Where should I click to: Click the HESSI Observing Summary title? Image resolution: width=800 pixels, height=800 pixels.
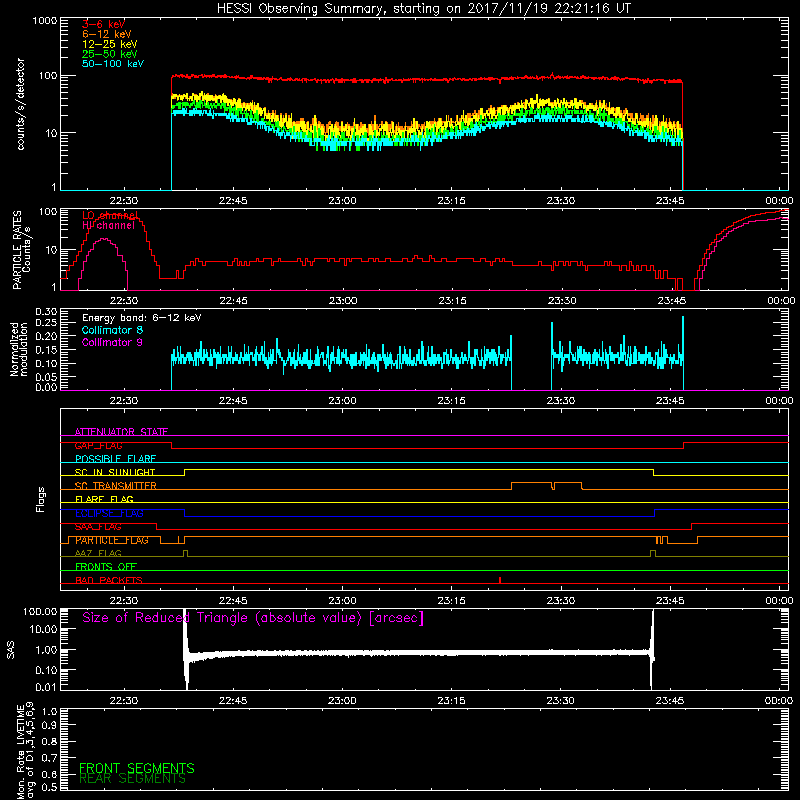point(423,9)
